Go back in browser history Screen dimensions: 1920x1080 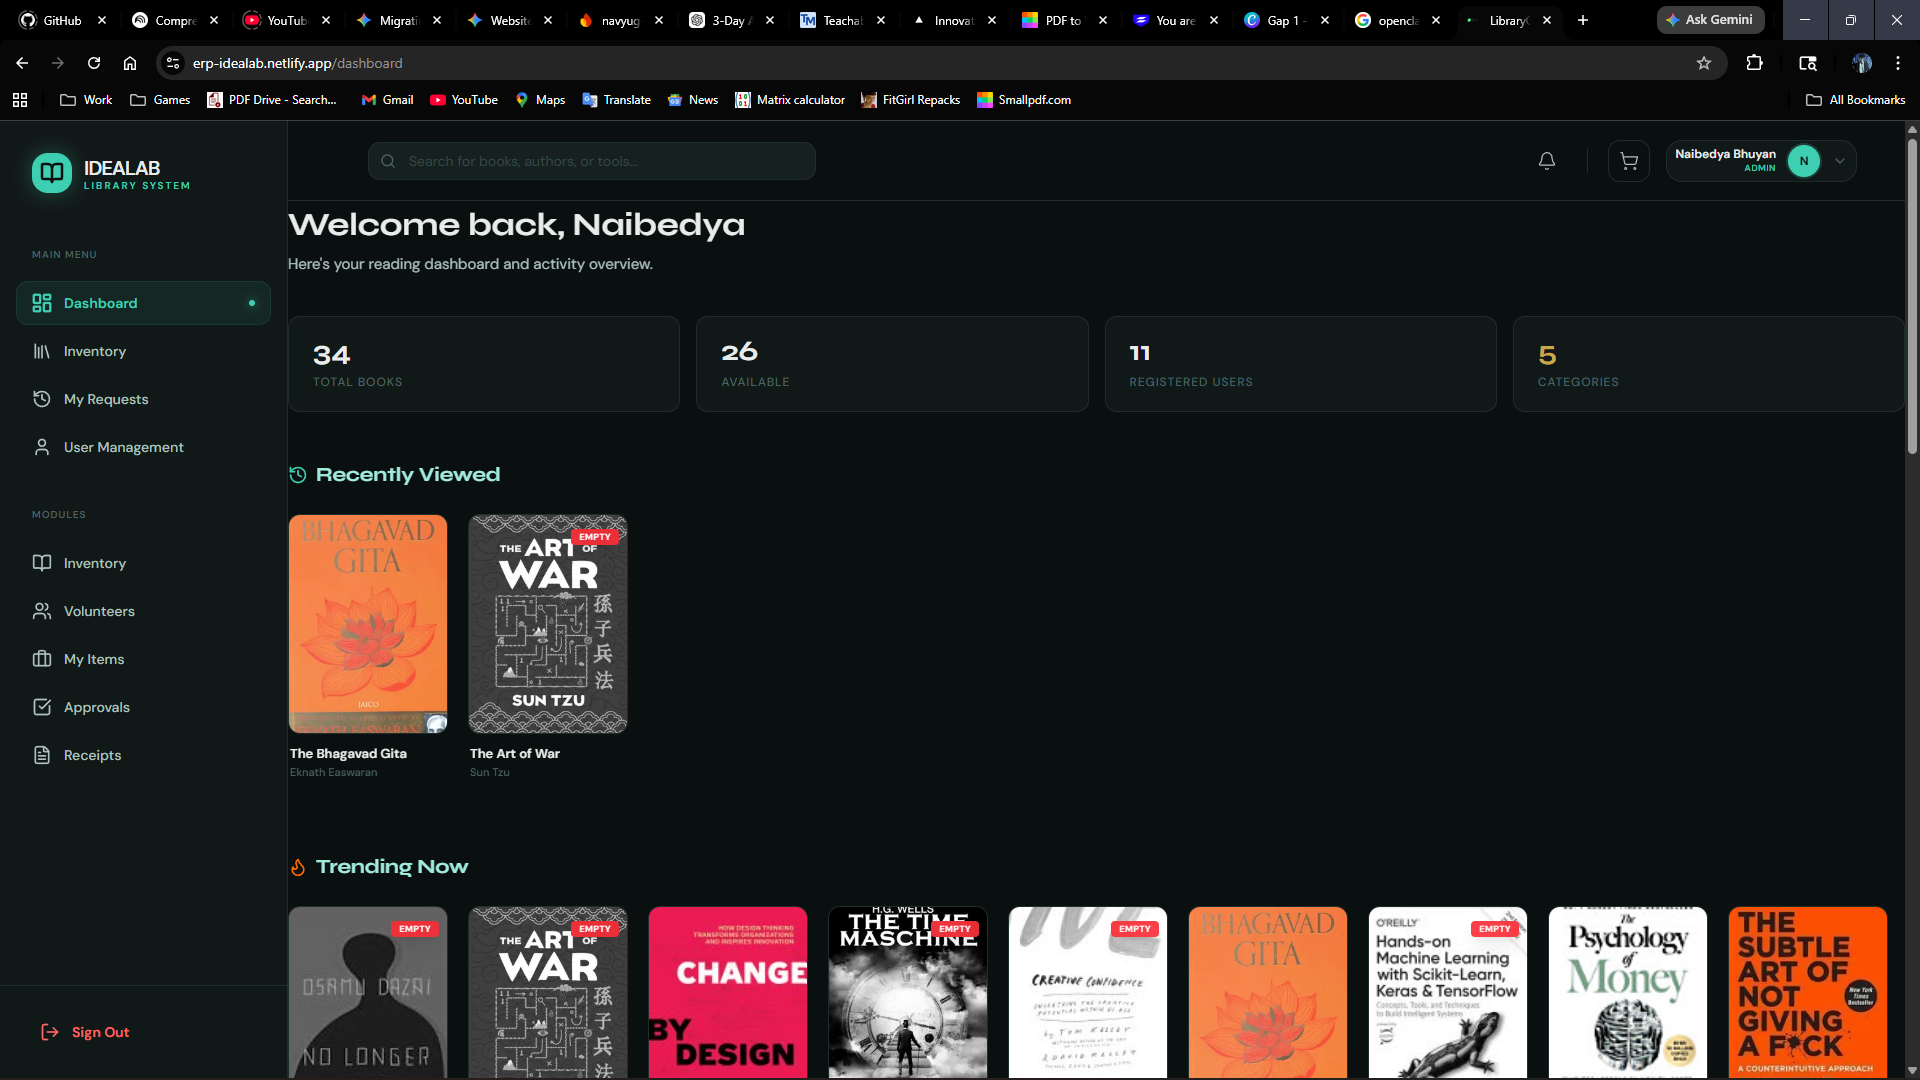22,63
